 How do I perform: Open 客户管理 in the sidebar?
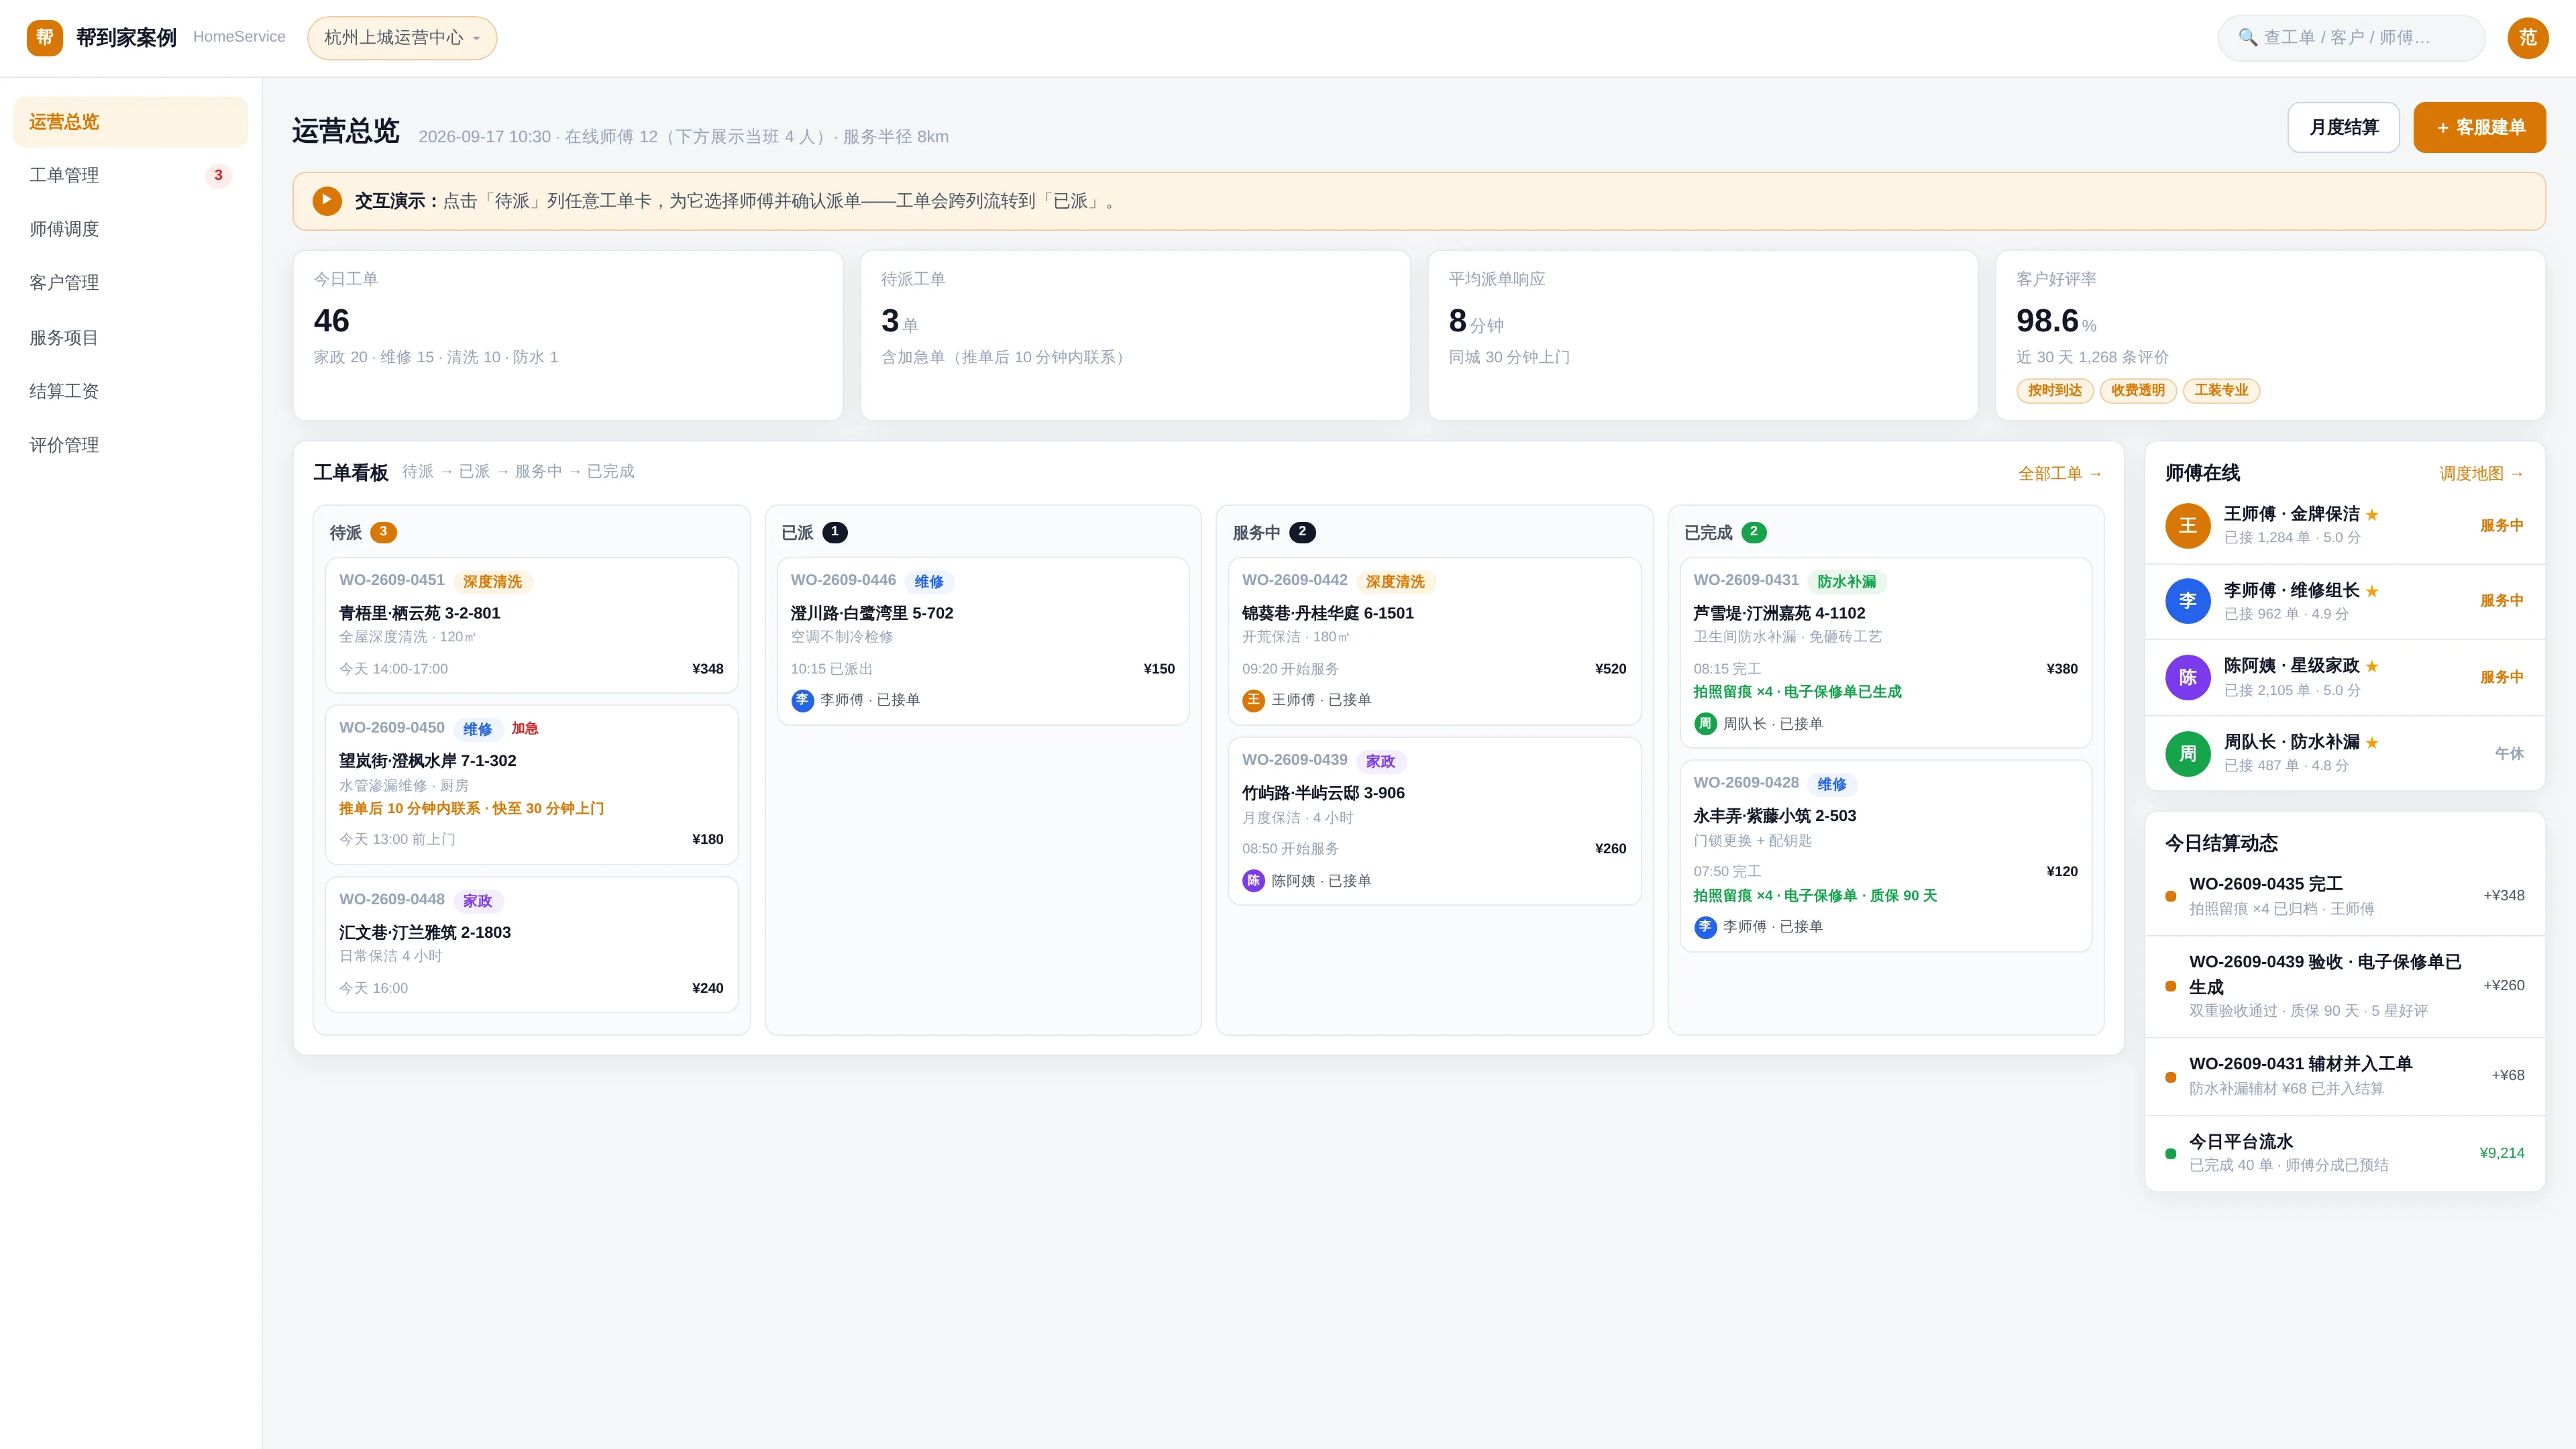pos(130,283)
